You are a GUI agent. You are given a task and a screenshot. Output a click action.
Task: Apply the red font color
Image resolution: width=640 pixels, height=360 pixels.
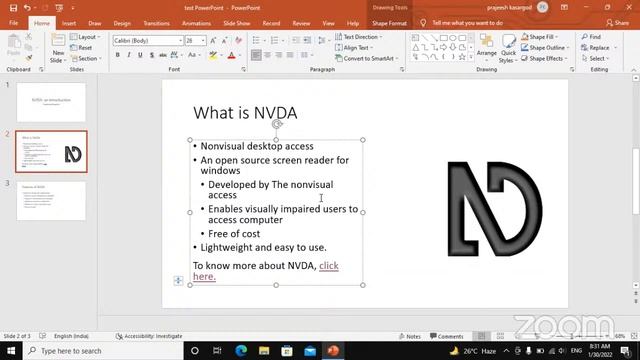[231, 56]
